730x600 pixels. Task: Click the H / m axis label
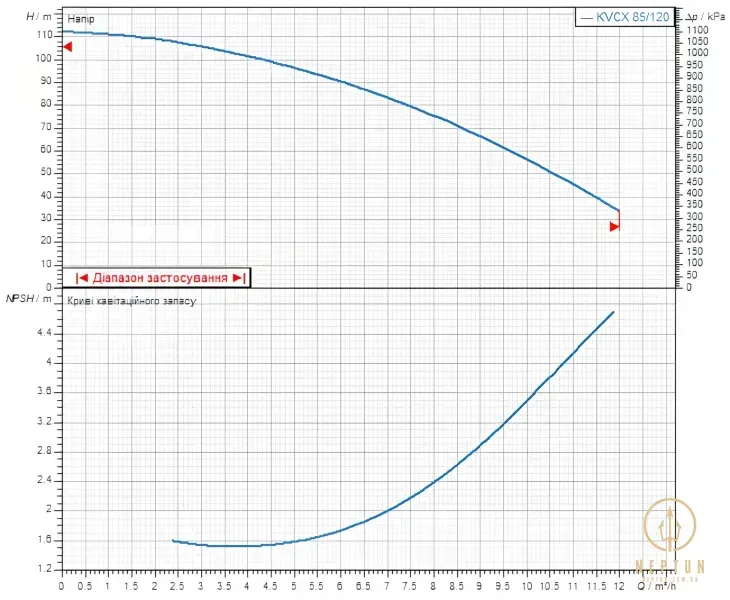(x=39, y=17)
